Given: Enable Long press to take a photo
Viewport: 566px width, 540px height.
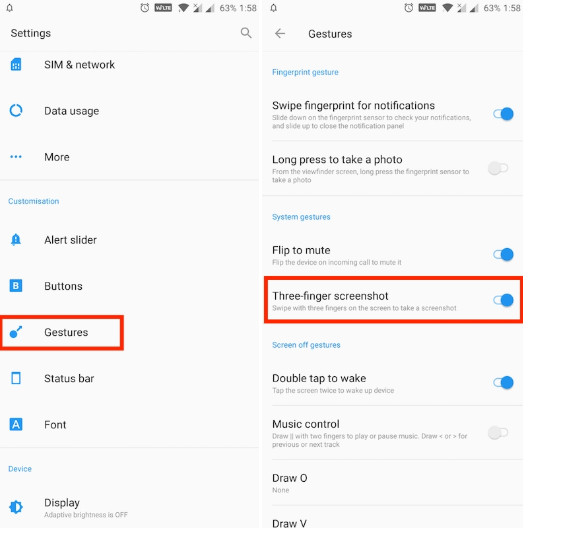Looking at the screenshot, I should tap(498, 168).
